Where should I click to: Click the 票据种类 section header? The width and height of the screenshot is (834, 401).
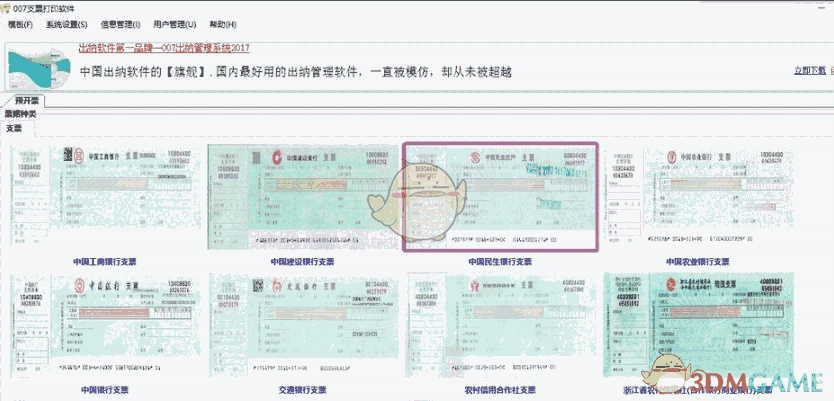tap(20, 114)
